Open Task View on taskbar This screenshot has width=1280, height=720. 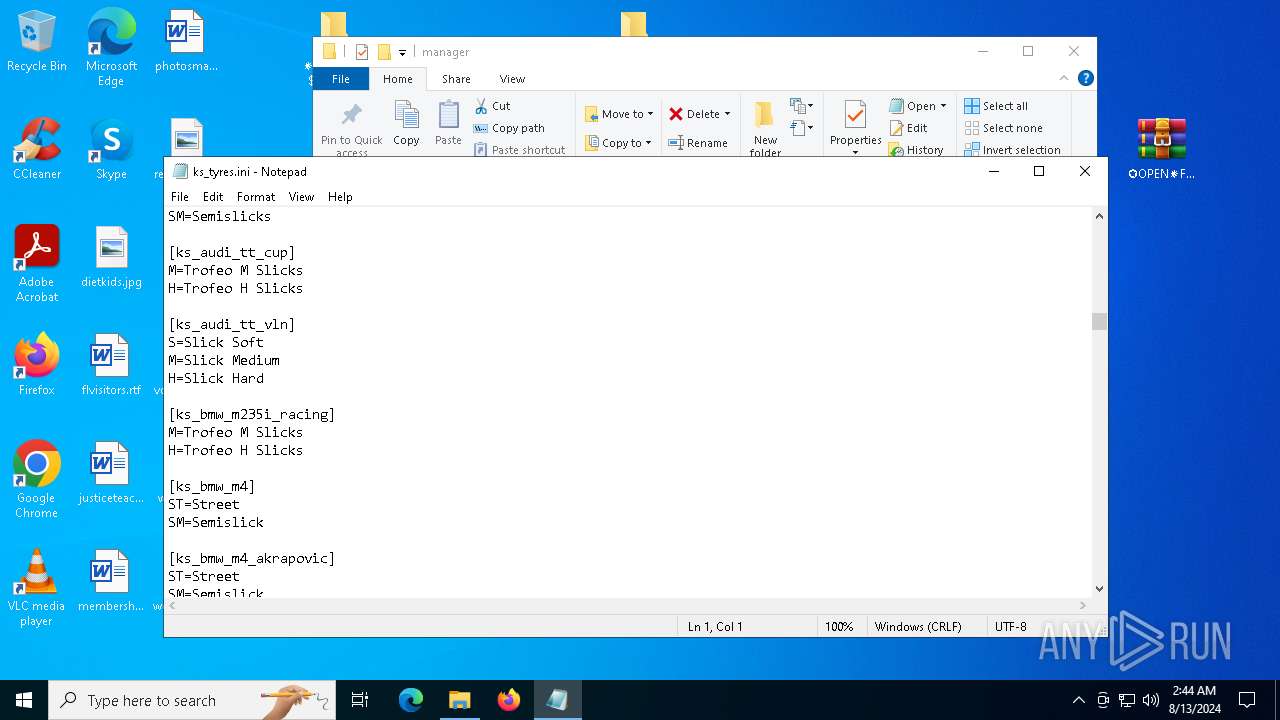coord(360,700)
